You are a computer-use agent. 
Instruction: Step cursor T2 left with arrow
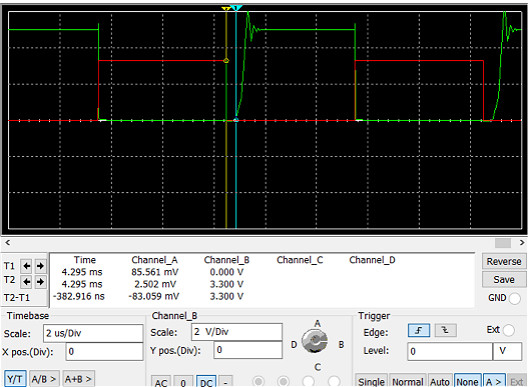click(x=26, y=281)
